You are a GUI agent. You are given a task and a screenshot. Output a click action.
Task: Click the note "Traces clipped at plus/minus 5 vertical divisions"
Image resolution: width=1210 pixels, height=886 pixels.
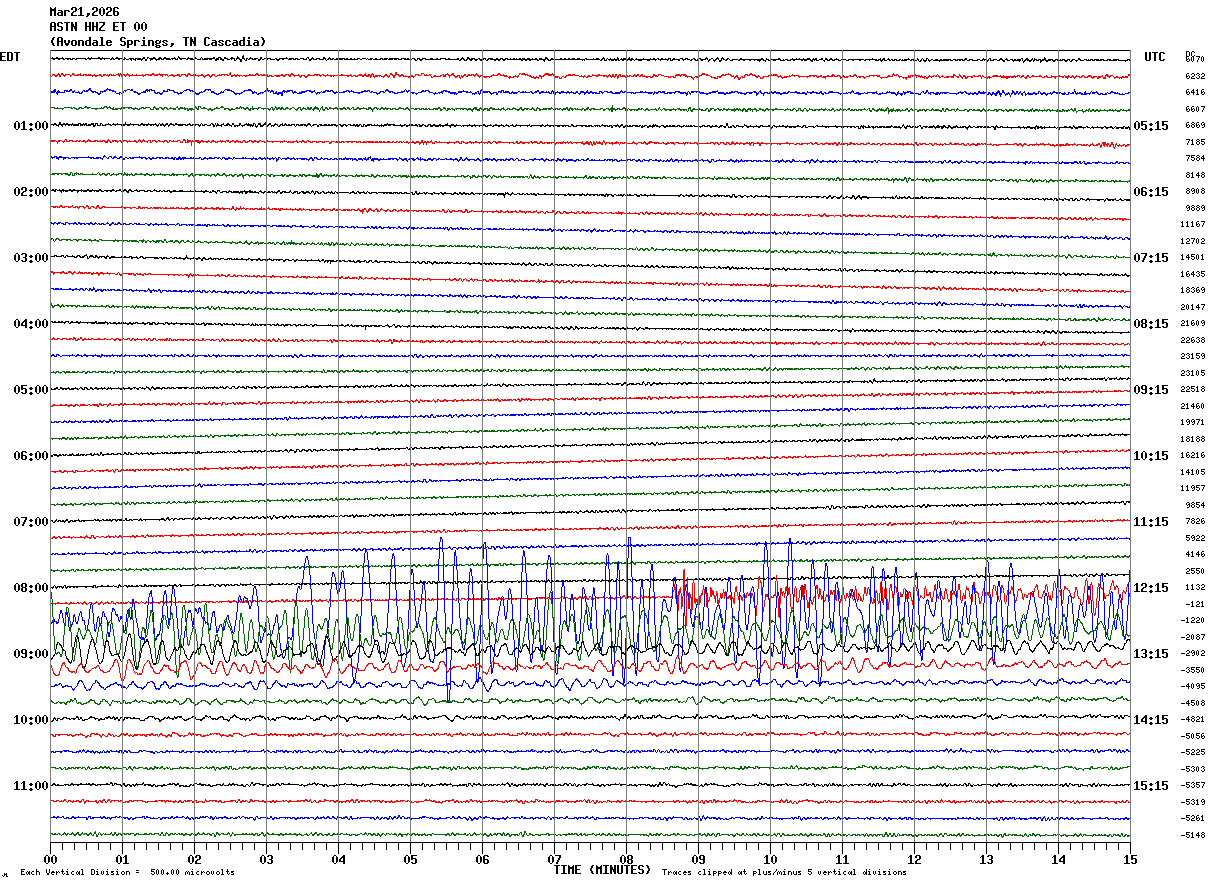click(x=784, y=873)
